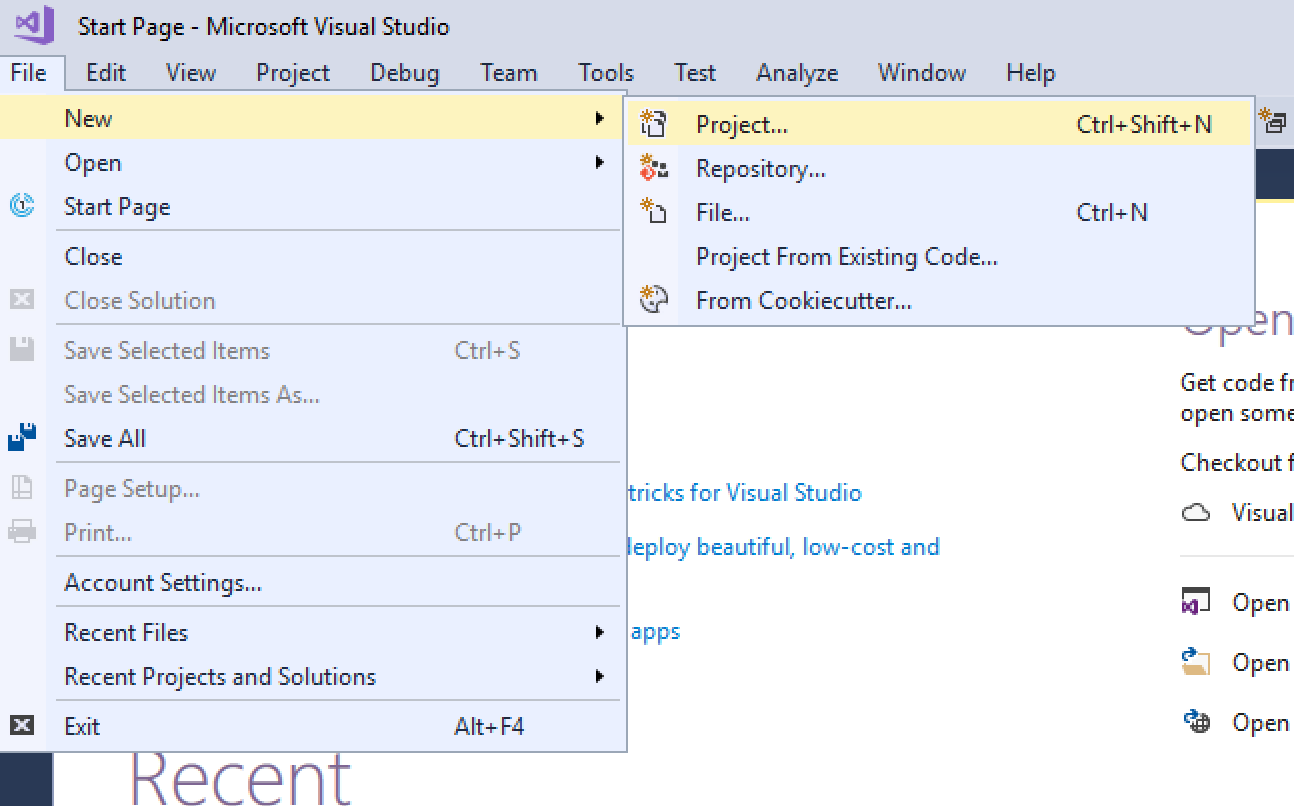Open the Team menu
1294x806 pixels.
click(508, 72)
